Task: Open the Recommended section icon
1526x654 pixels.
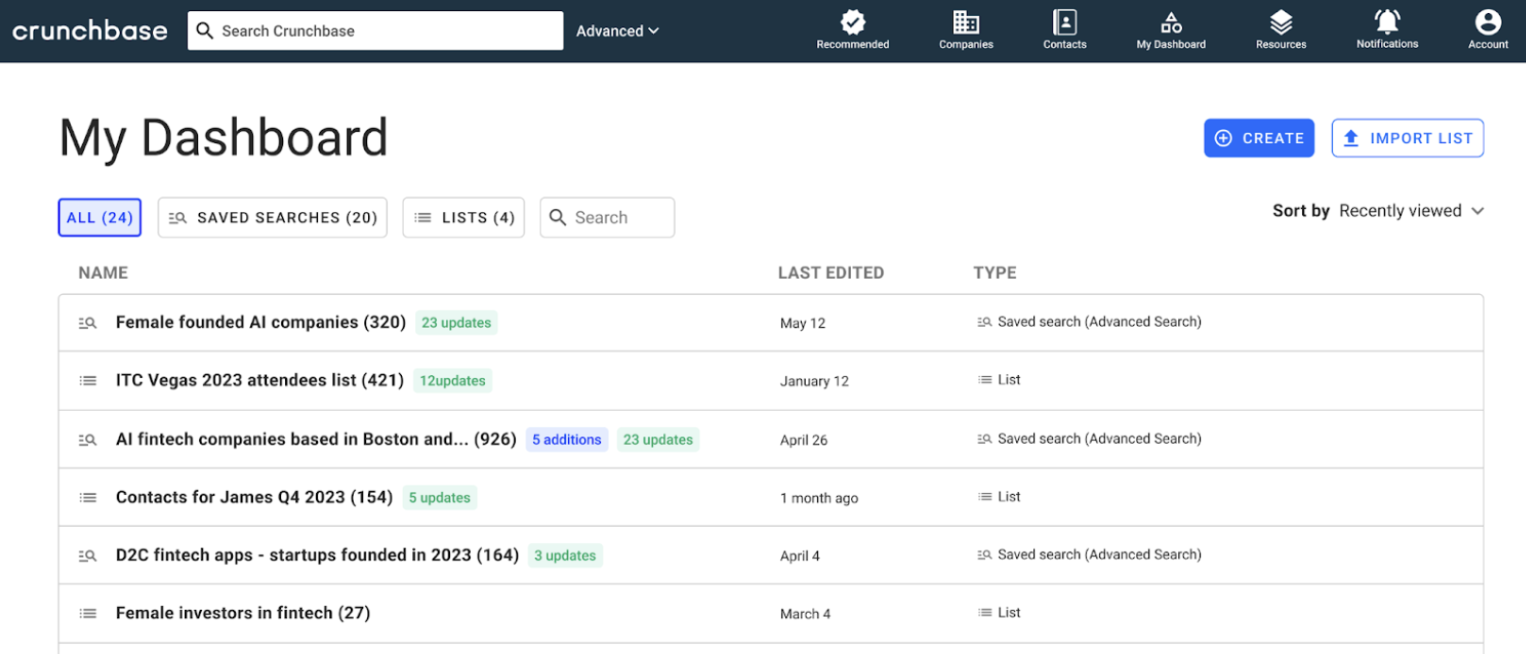Action: point(852,22)
